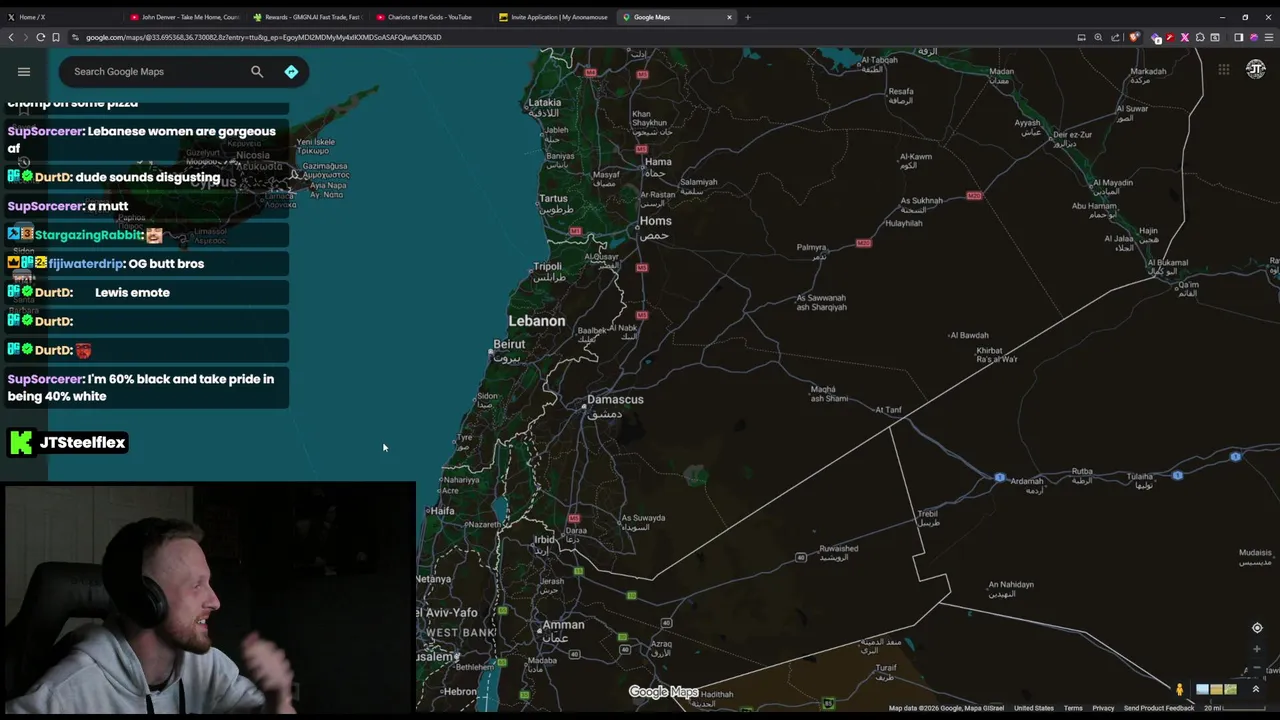This screenshot has width=1280, height=720.
Task: Go forward in the browser
Action: click(26, 37)
